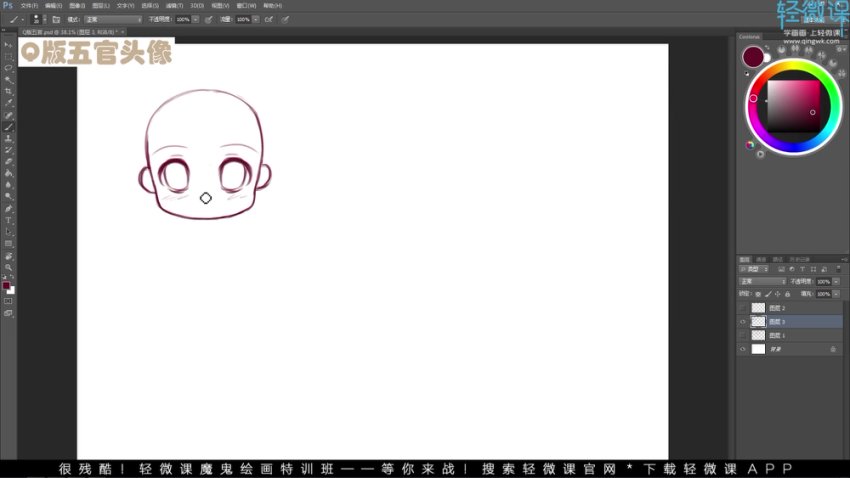This screenshot has height=478, width=850.
Task: Select the Eraser tool
Action: pyautogui.click(x=8, y=162)
